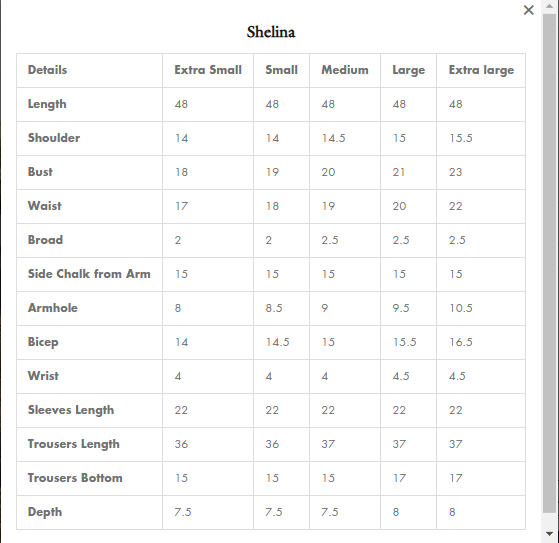This screenshot has height=543, width=559.
Task: Select the Extra Small column header
Action: [208, 70]
